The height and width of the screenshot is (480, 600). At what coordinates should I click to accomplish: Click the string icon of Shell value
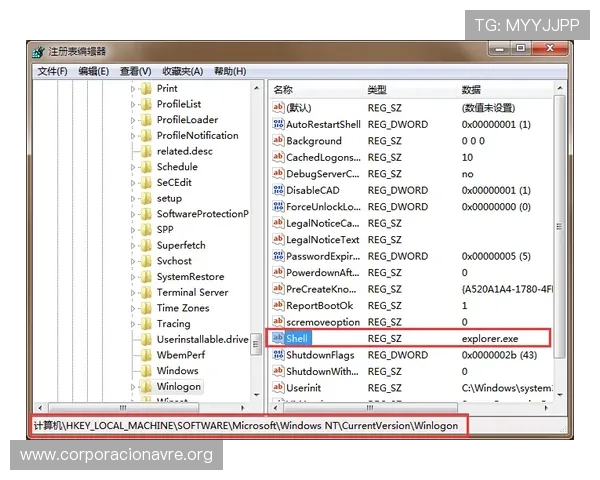click(x=278, y=338)
